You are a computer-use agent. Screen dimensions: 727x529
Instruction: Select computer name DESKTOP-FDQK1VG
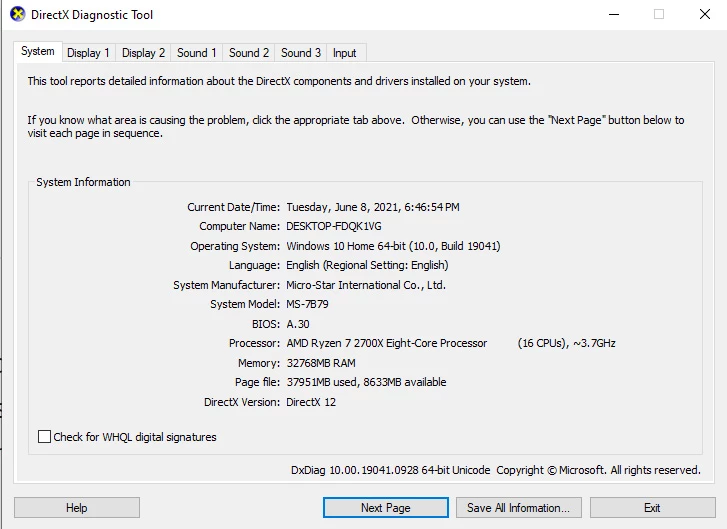pyautogui.click(x=334, y=226)
